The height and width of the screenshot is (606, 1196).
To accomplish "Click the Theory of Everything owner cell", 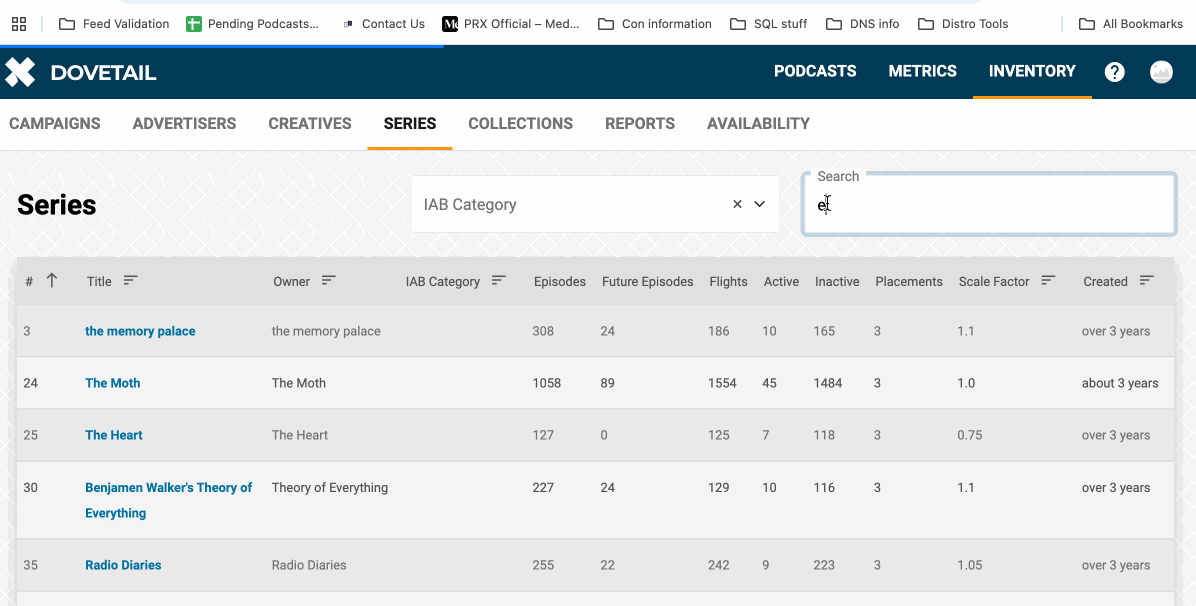I will (x=330, y=488).
